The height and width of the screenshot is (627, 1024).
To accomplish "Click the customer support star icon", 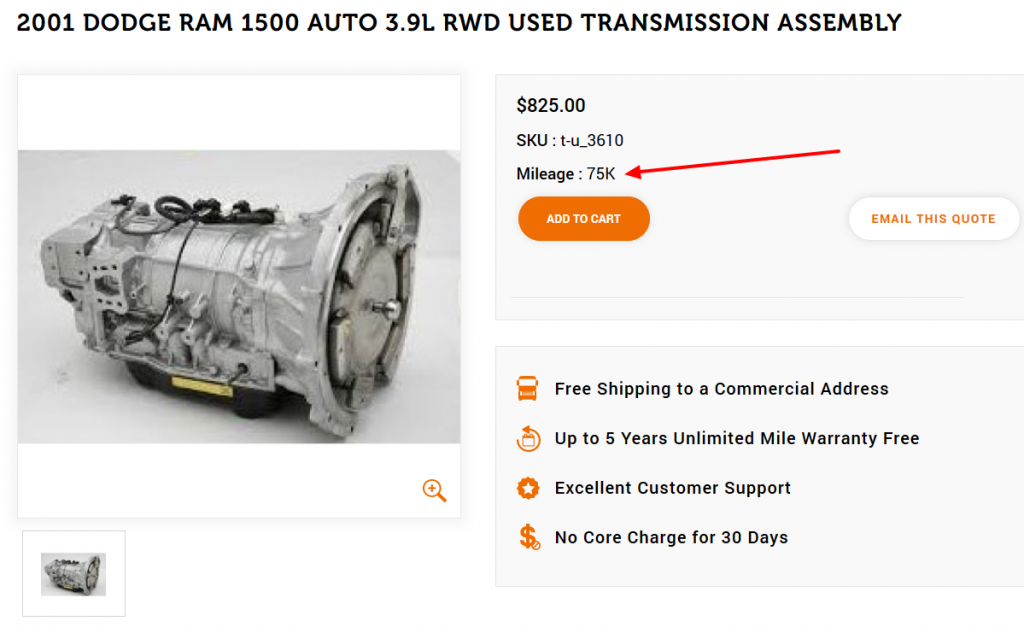I will click(528, 488).
